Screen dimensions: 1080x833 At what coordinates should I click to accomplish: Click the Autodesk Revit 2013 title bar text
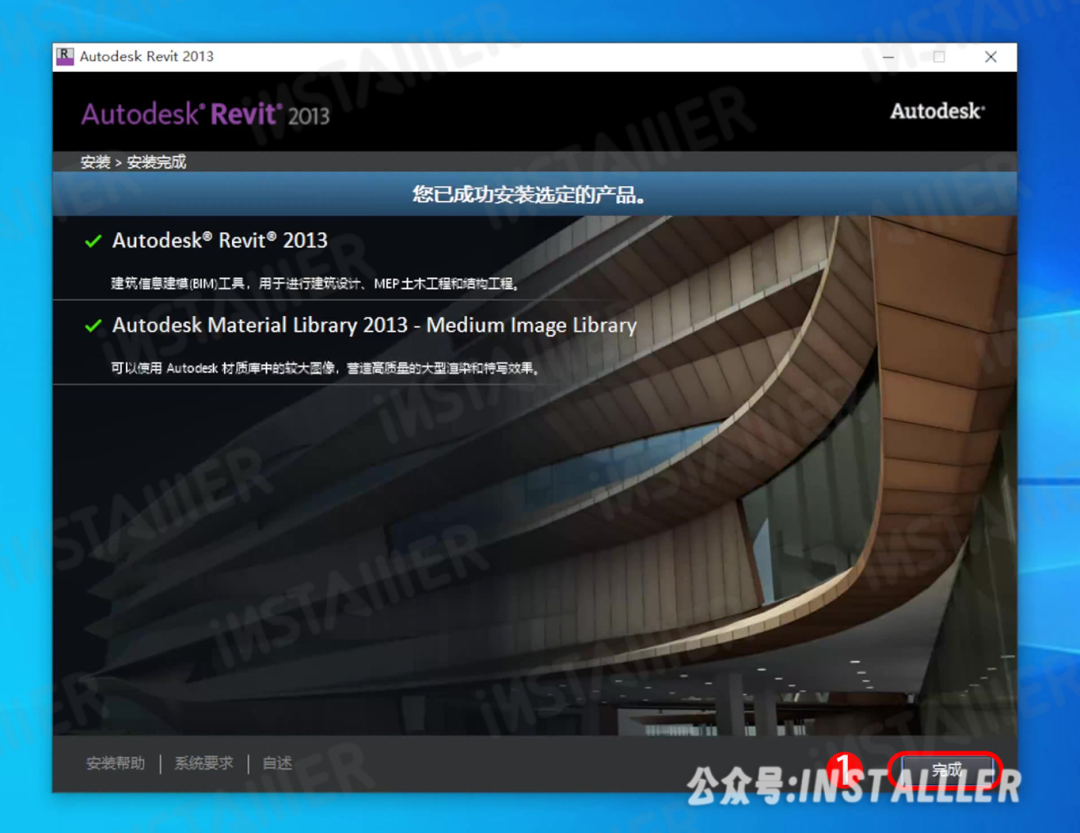(147, 56)
